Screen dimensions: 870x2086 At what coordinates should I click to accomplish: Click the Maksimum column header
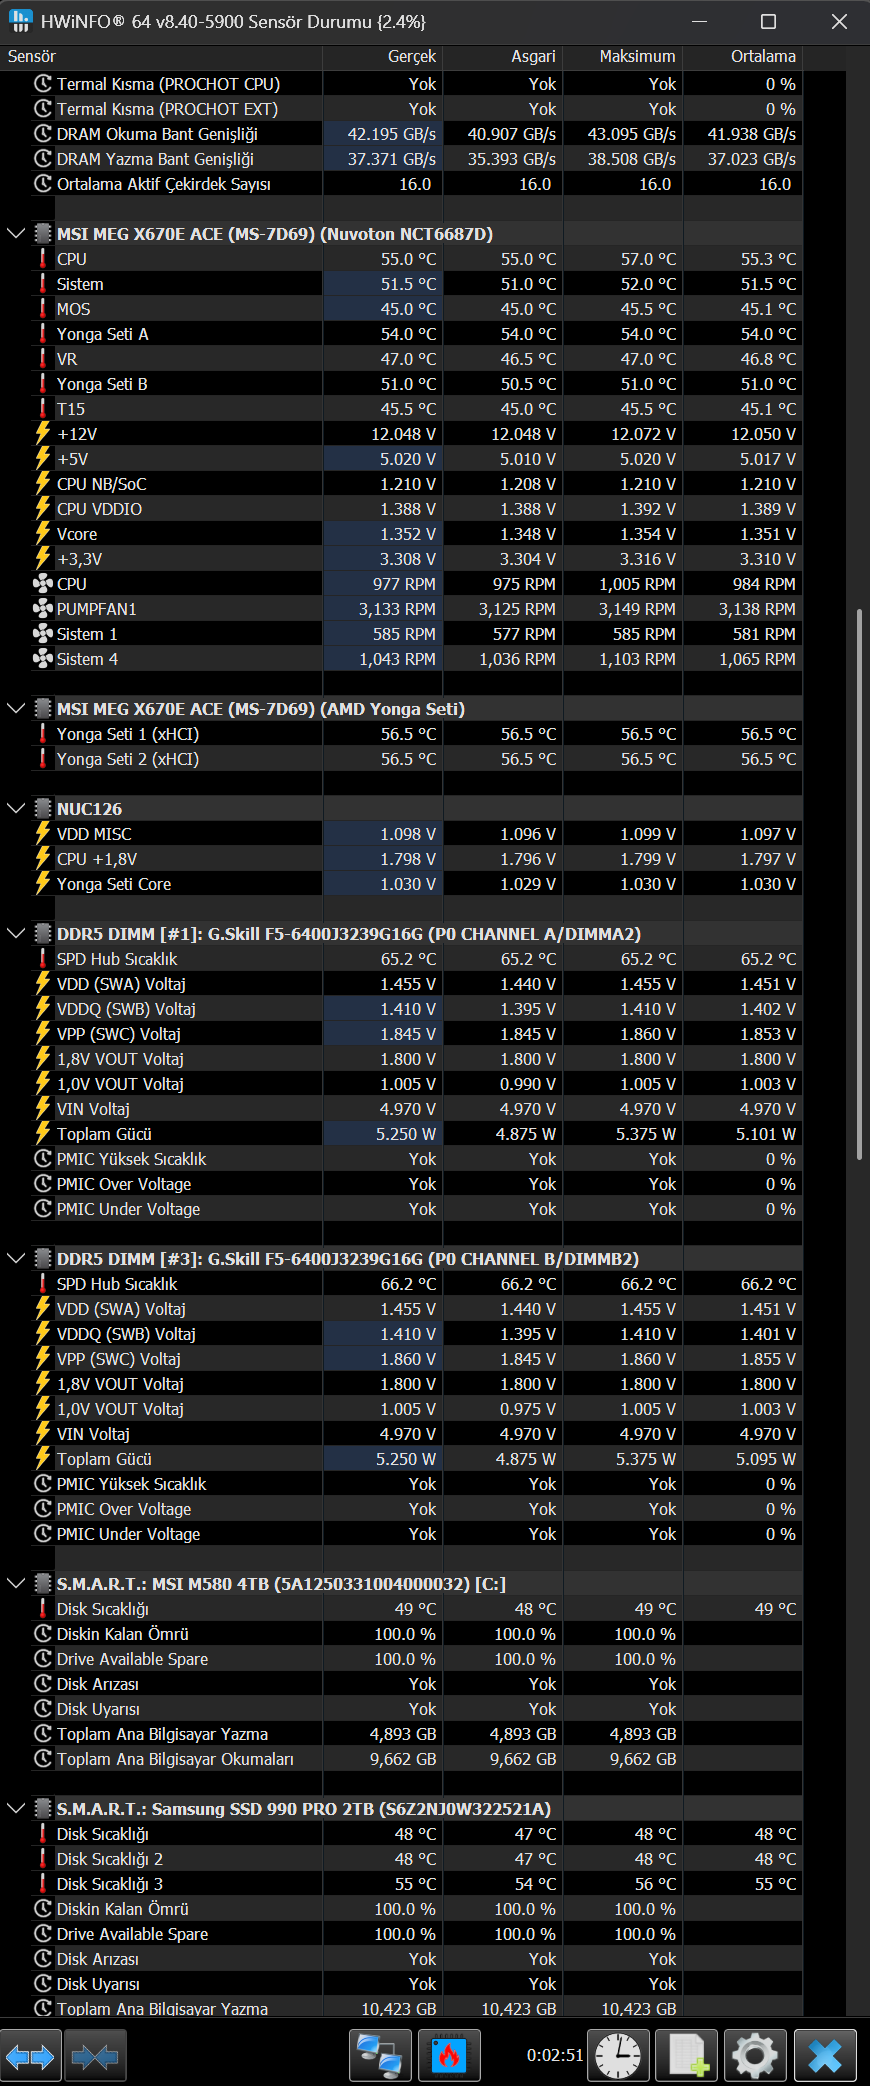click(x=622, y=57)
